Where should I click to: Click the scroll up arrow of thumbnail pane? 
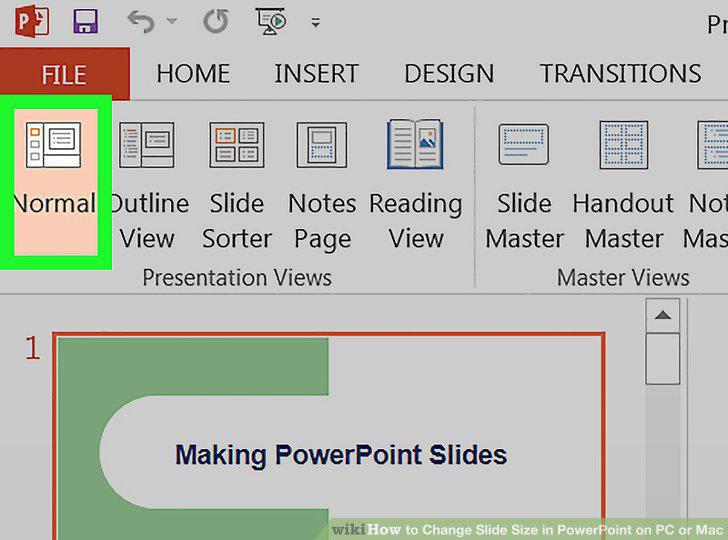663,315
